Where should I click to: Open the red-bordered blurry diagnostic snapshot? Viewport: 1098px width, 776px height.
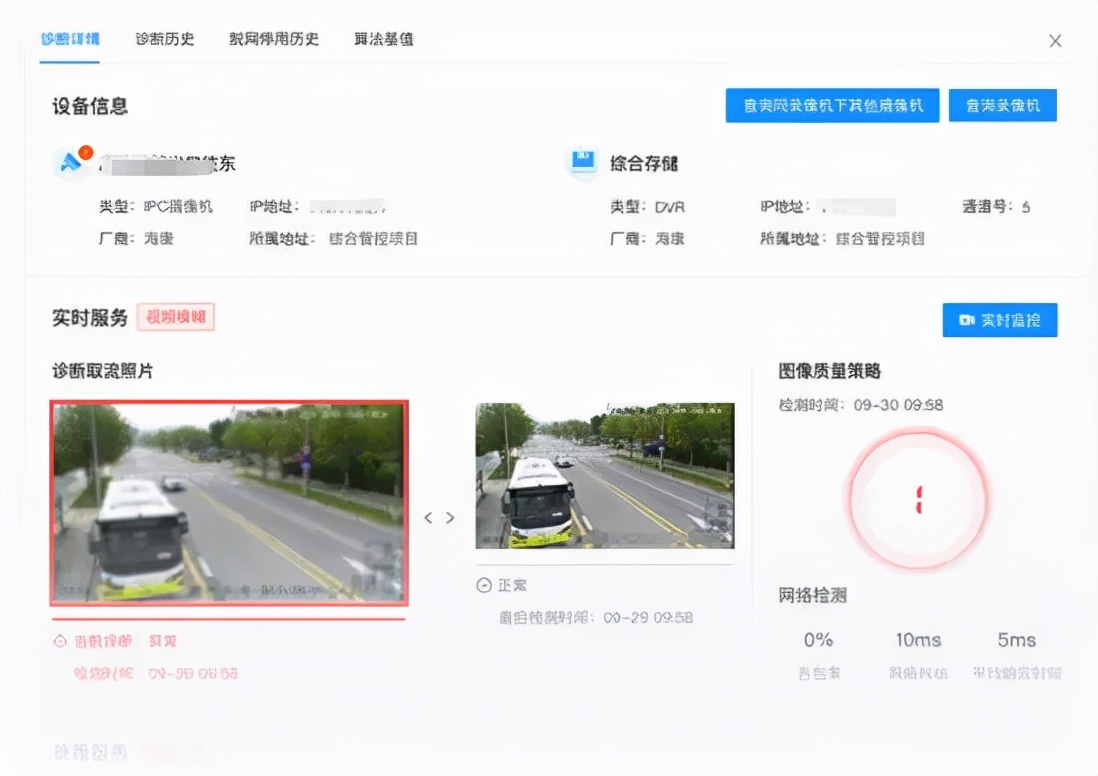point(229,503)
